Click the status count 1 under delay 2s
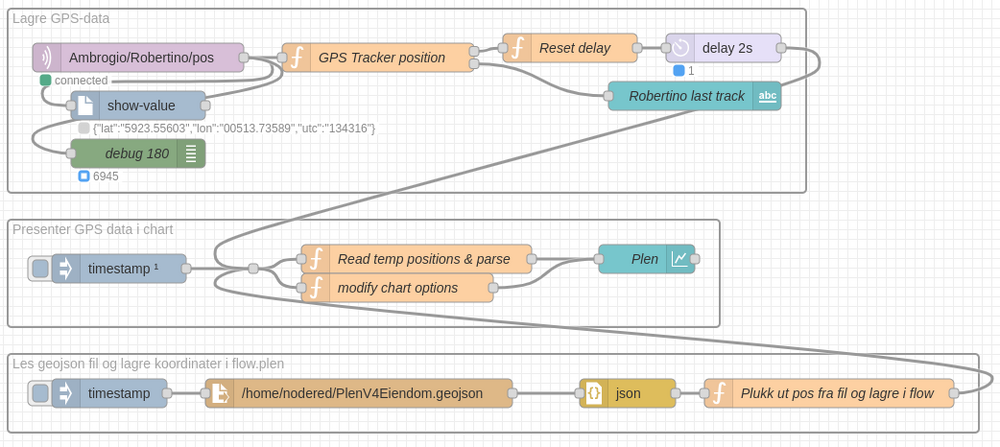 (691, 71)
